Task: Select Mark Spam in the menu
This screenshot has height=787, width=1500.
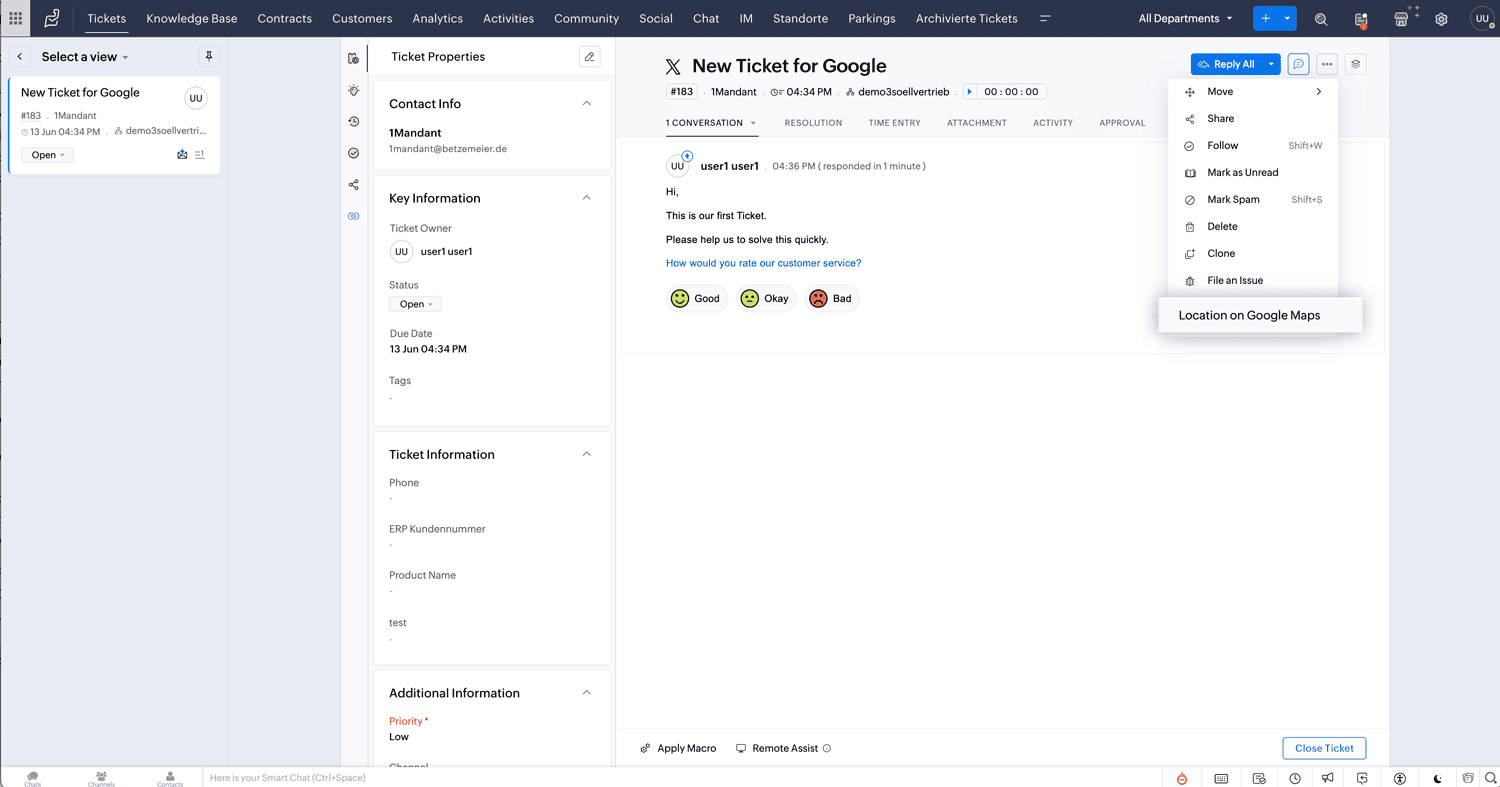Action: pyautogui.click(x=1253, y=200)
